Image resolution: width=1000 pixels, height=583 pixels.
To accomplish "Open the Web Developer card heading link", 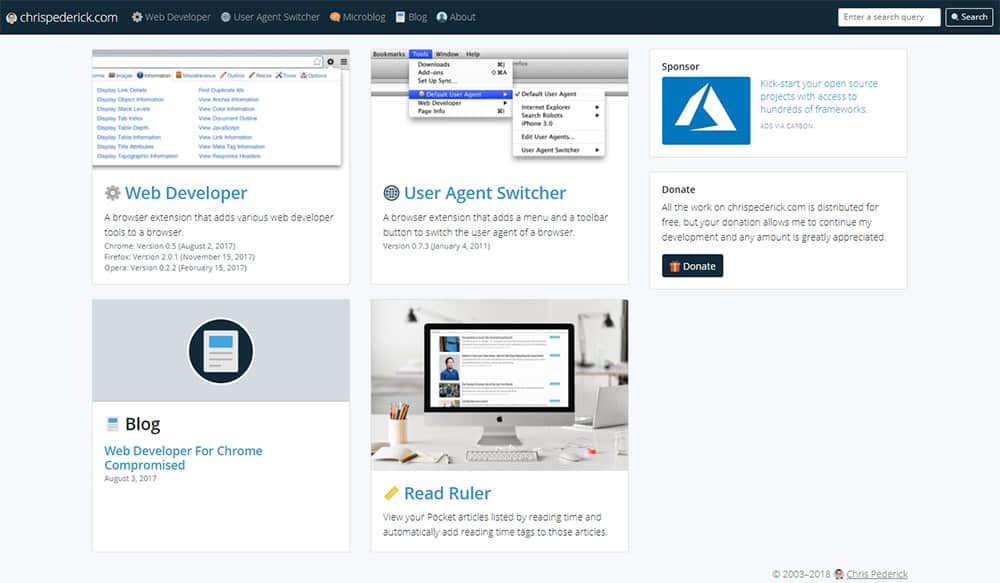I will (x=186, y=193).
